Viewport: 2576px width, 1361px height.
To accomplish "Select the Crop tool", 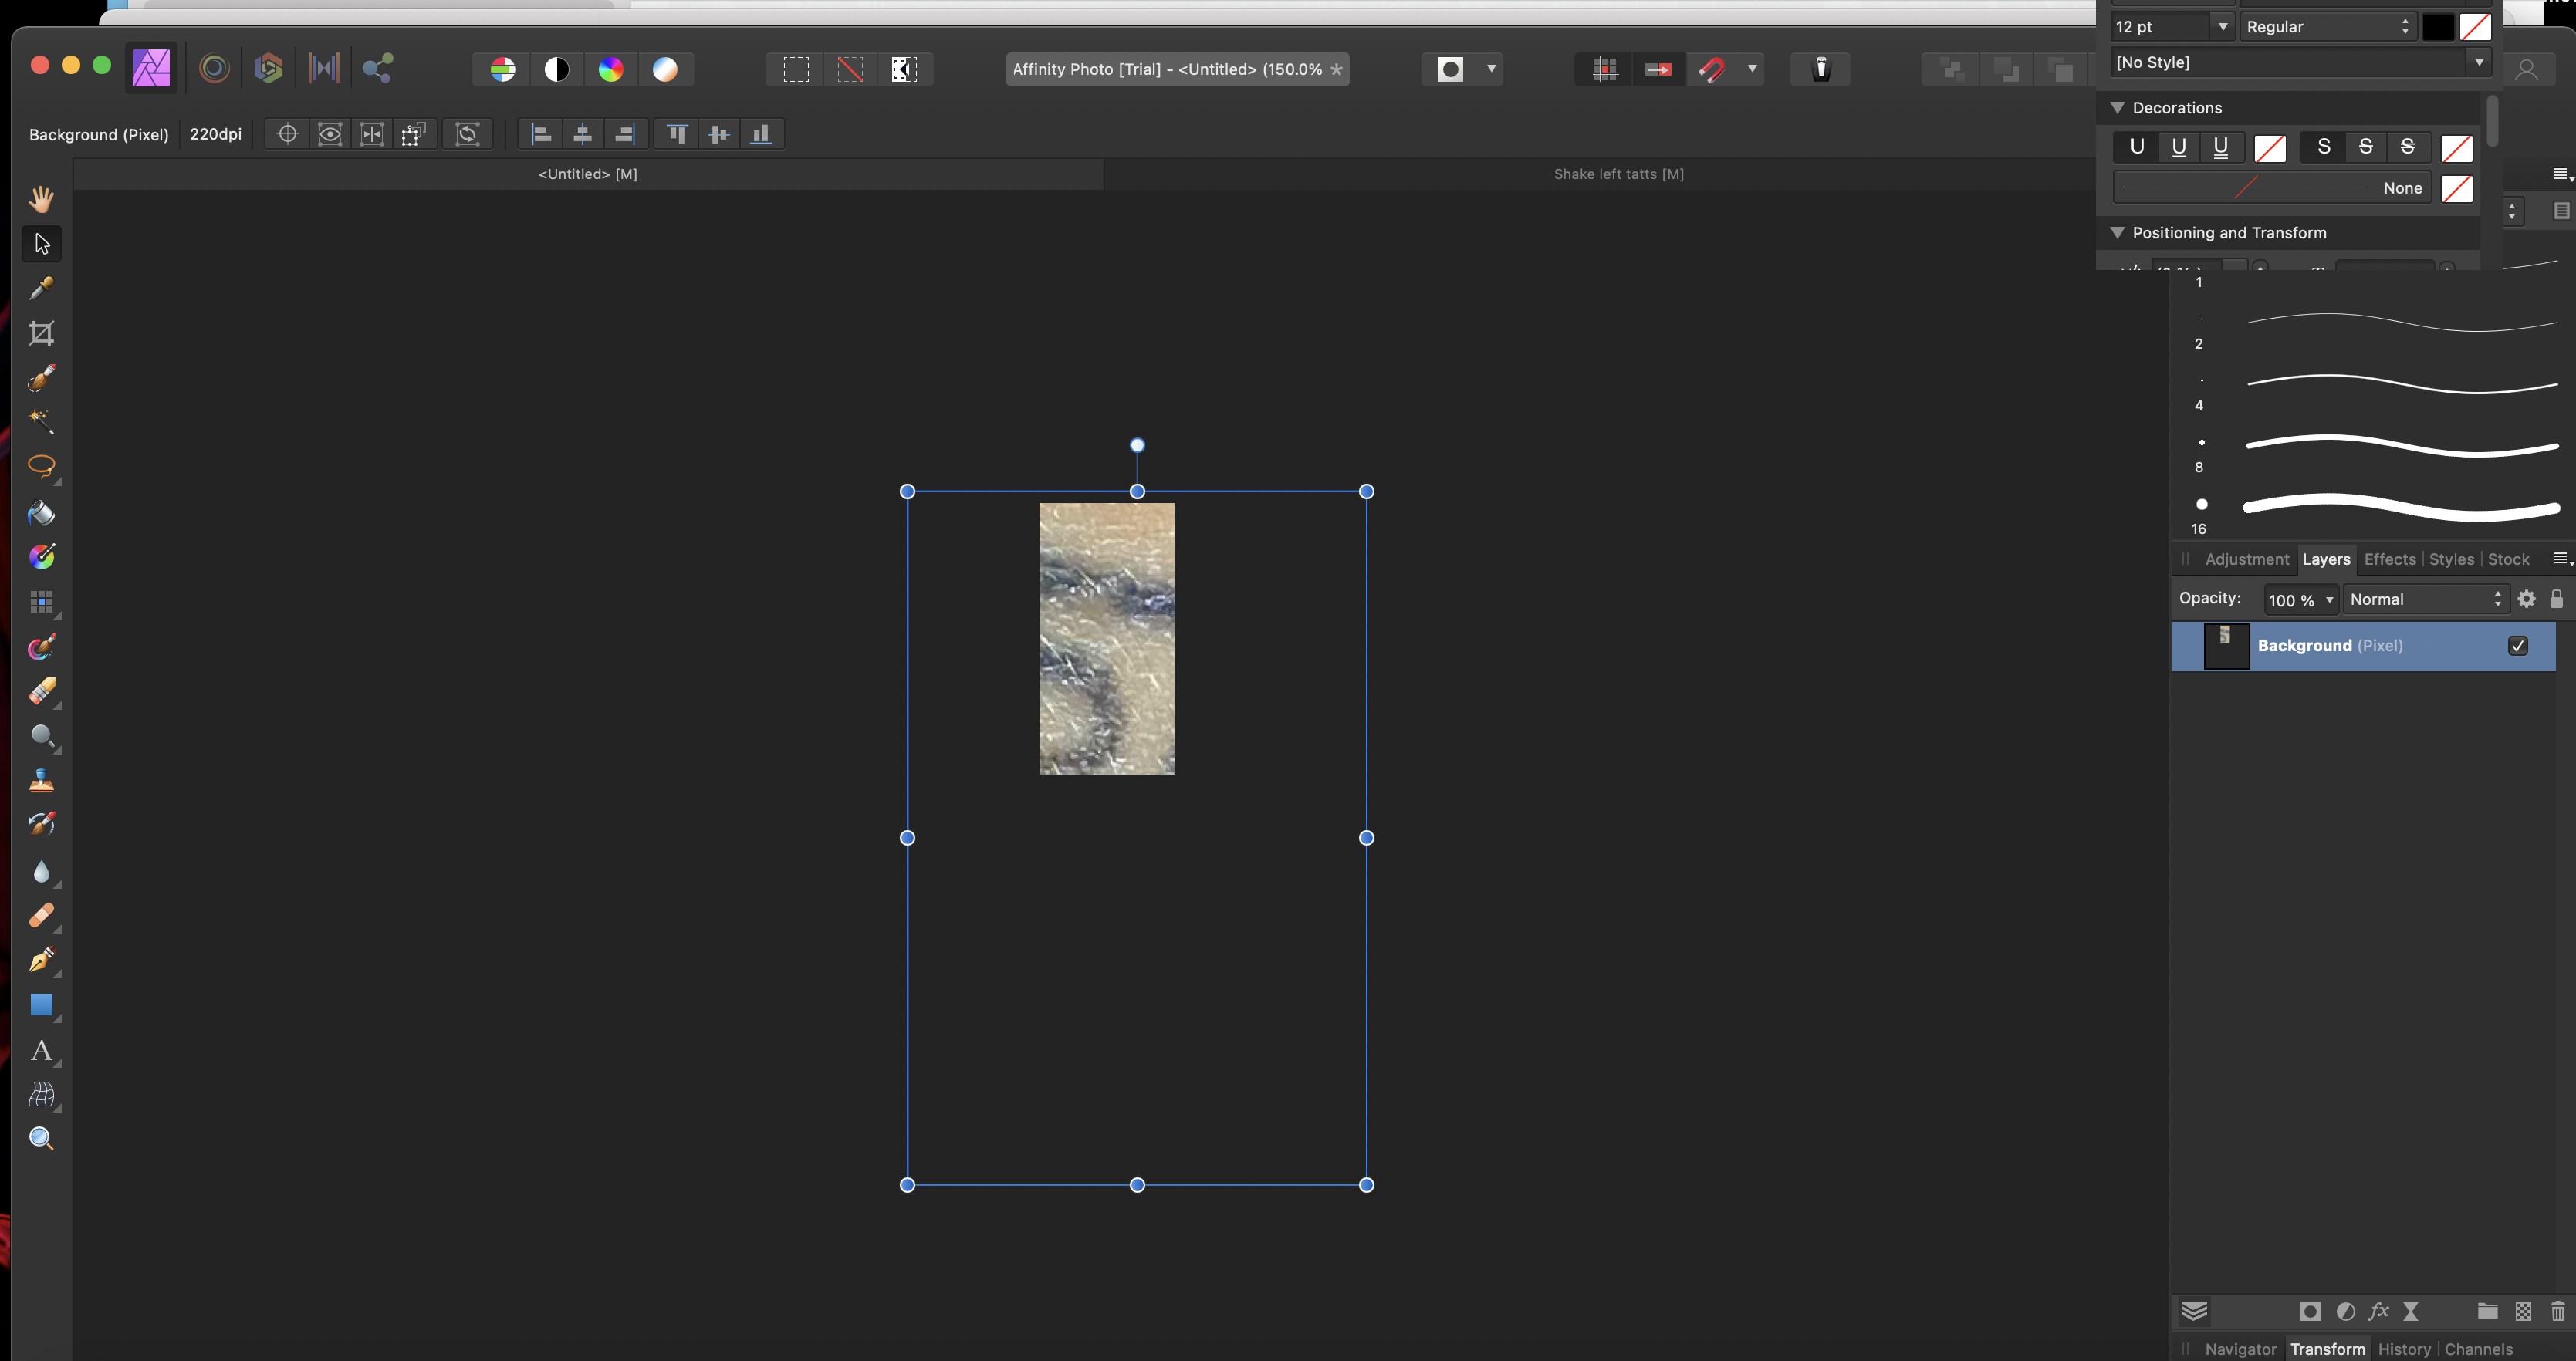I will coord(42,334).
